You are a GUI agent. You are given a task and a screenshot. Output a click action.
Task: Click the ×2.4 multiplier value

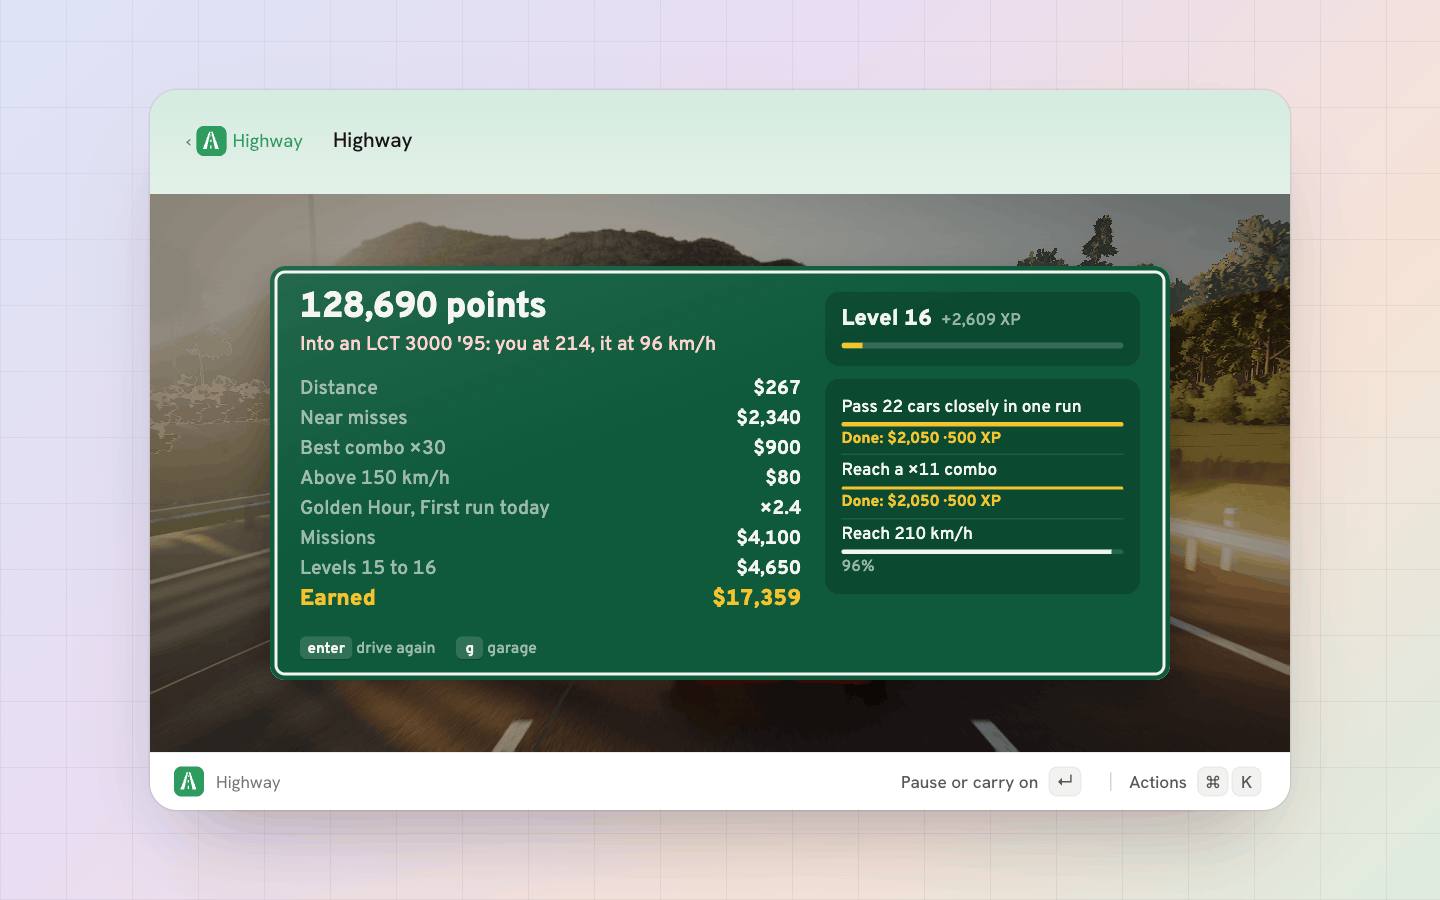[780, 508]
